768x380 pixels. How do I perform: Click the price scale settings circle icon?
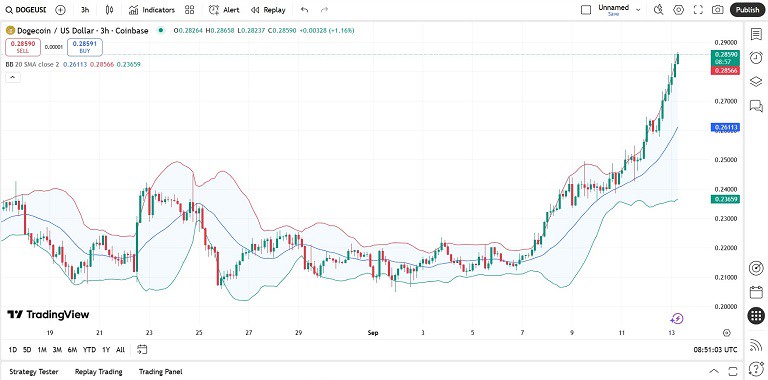(727, 333)
